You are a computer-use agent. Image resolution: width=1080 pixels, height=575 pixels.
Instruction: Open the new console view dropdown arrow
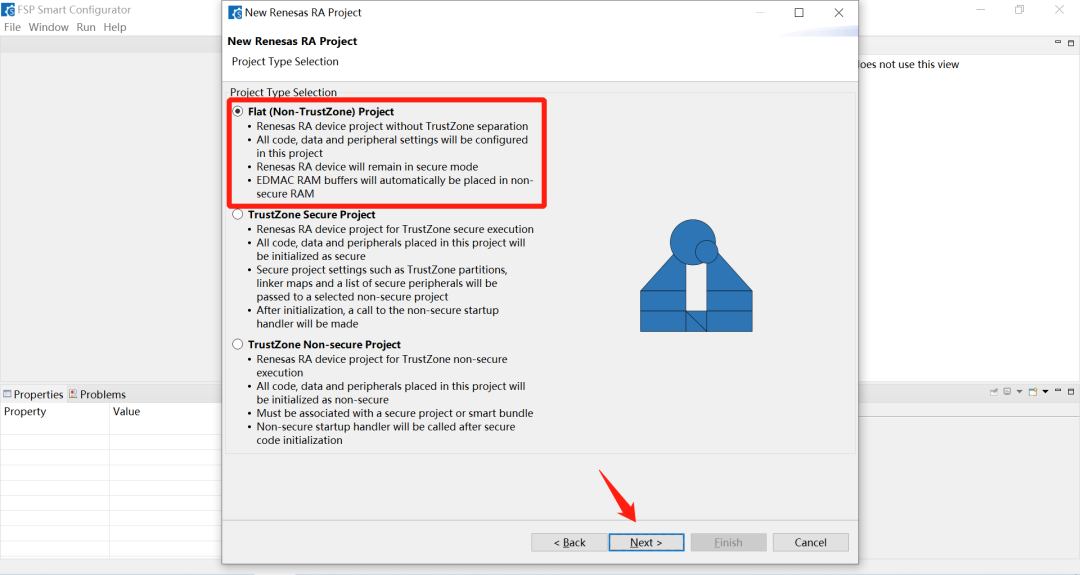[1045, 391]
